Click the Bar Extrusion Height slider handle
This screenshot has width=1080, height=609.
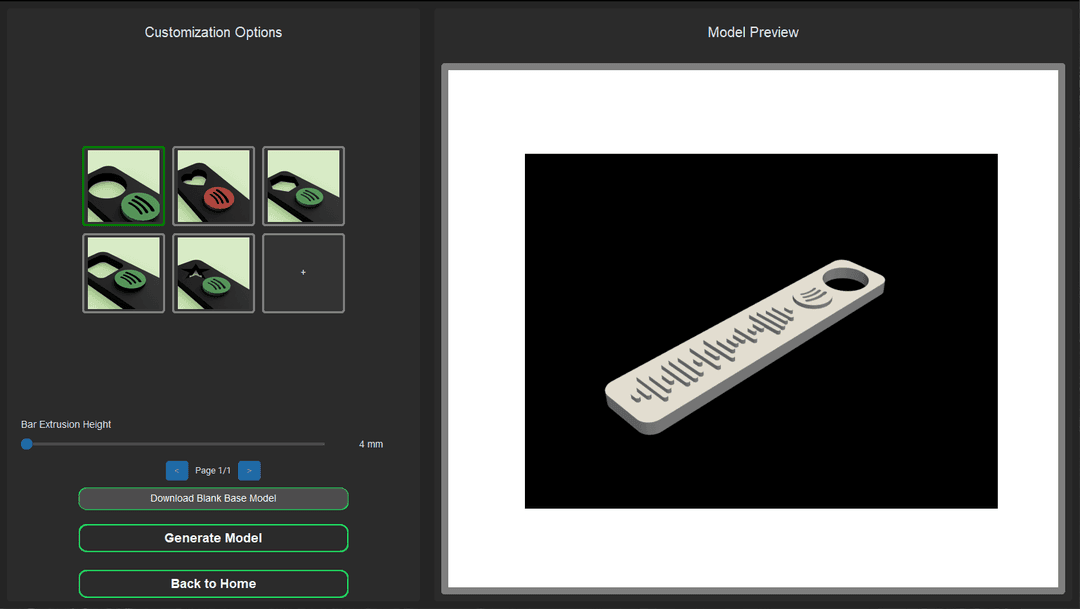coord(26,444)
